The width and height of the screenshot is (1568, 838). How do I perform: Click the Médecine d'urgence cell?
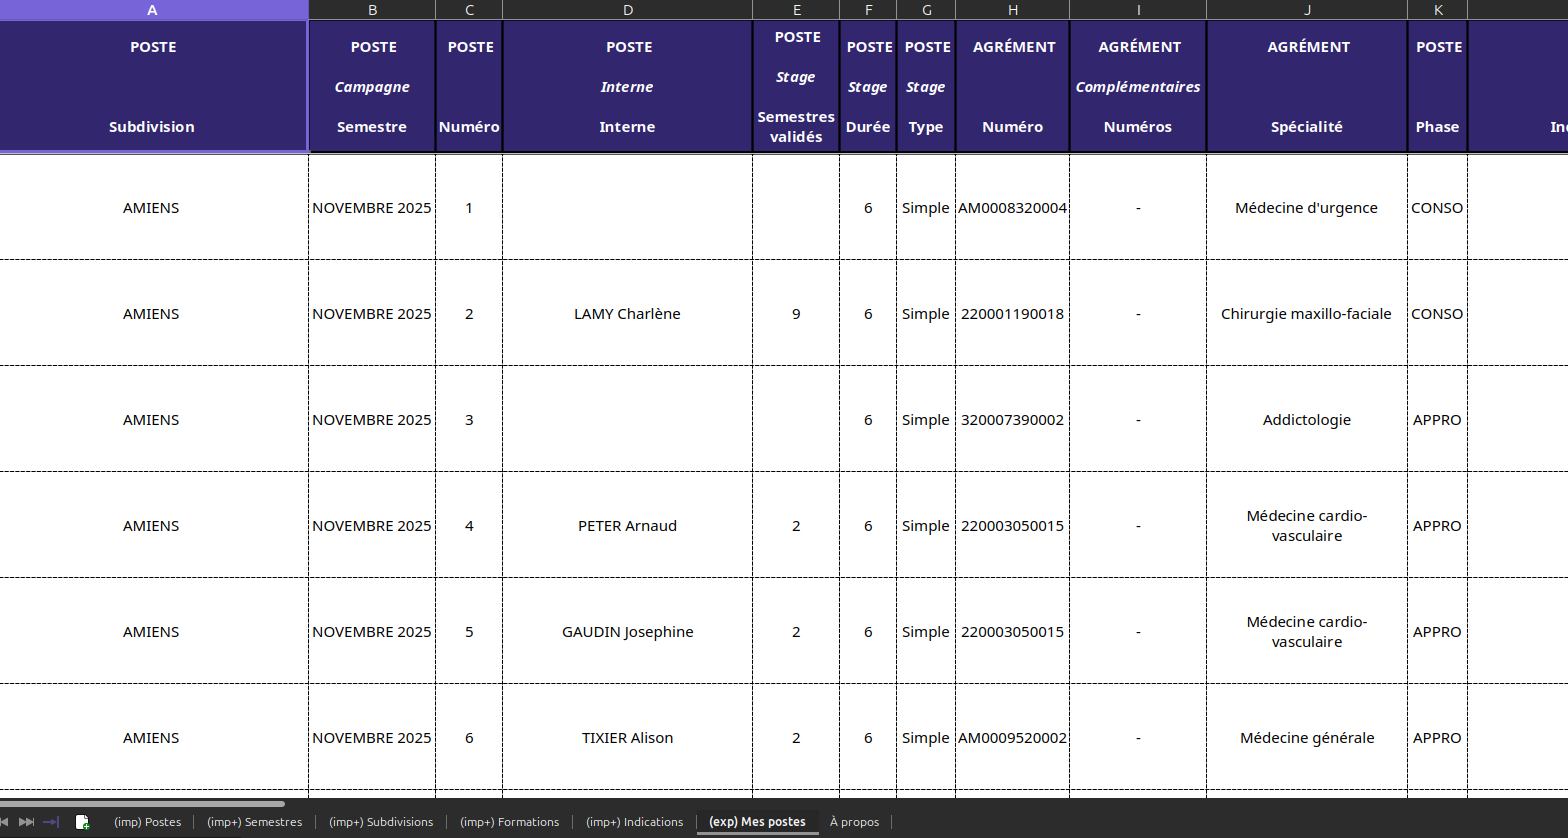[1307, 208]
